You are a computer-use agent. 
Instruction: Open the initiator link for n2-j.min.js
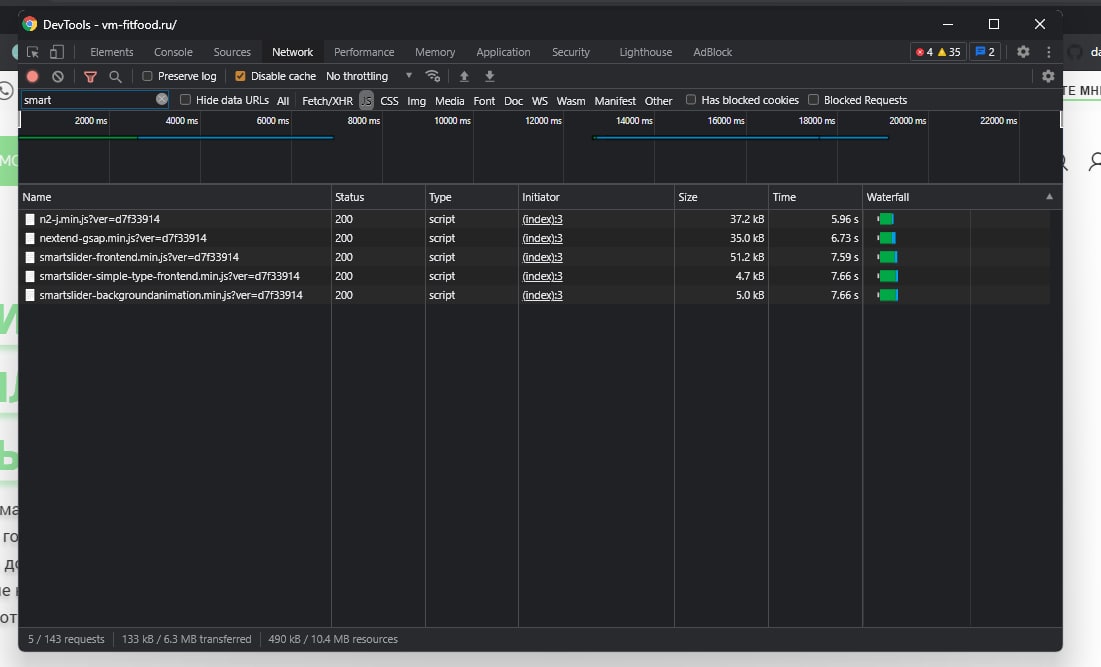coord(542,219)
